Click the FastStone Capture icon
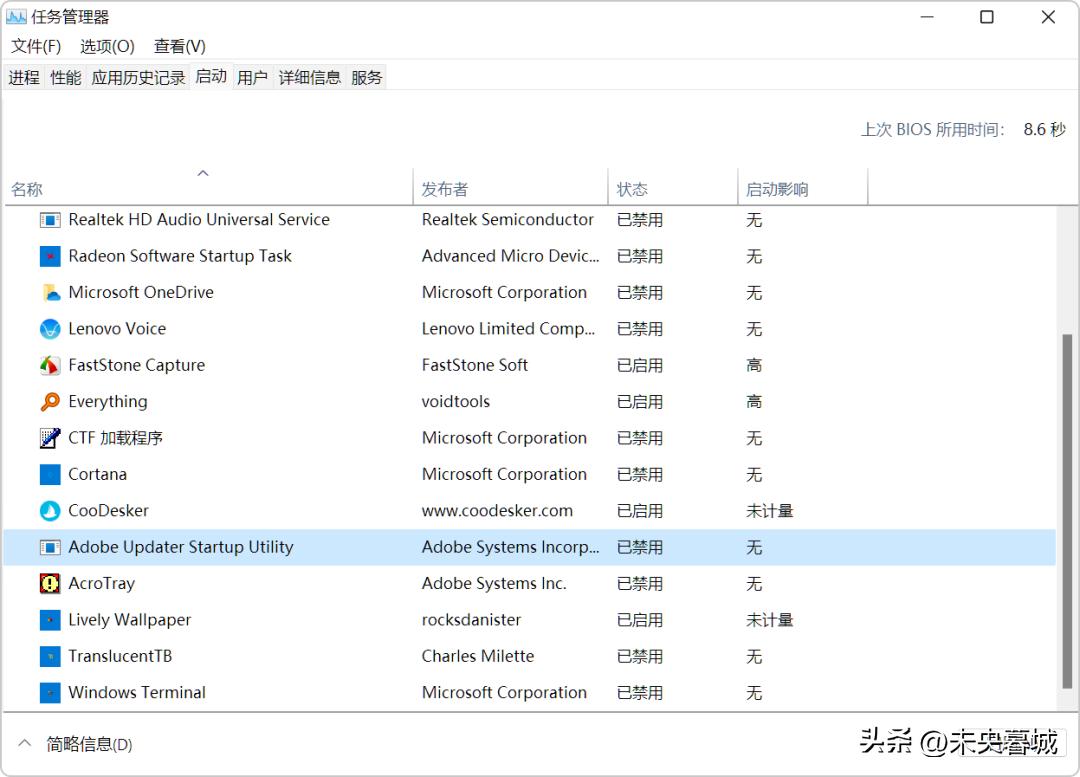The width and height of the screenshot is (1080, 777). (x=50, y=365)
